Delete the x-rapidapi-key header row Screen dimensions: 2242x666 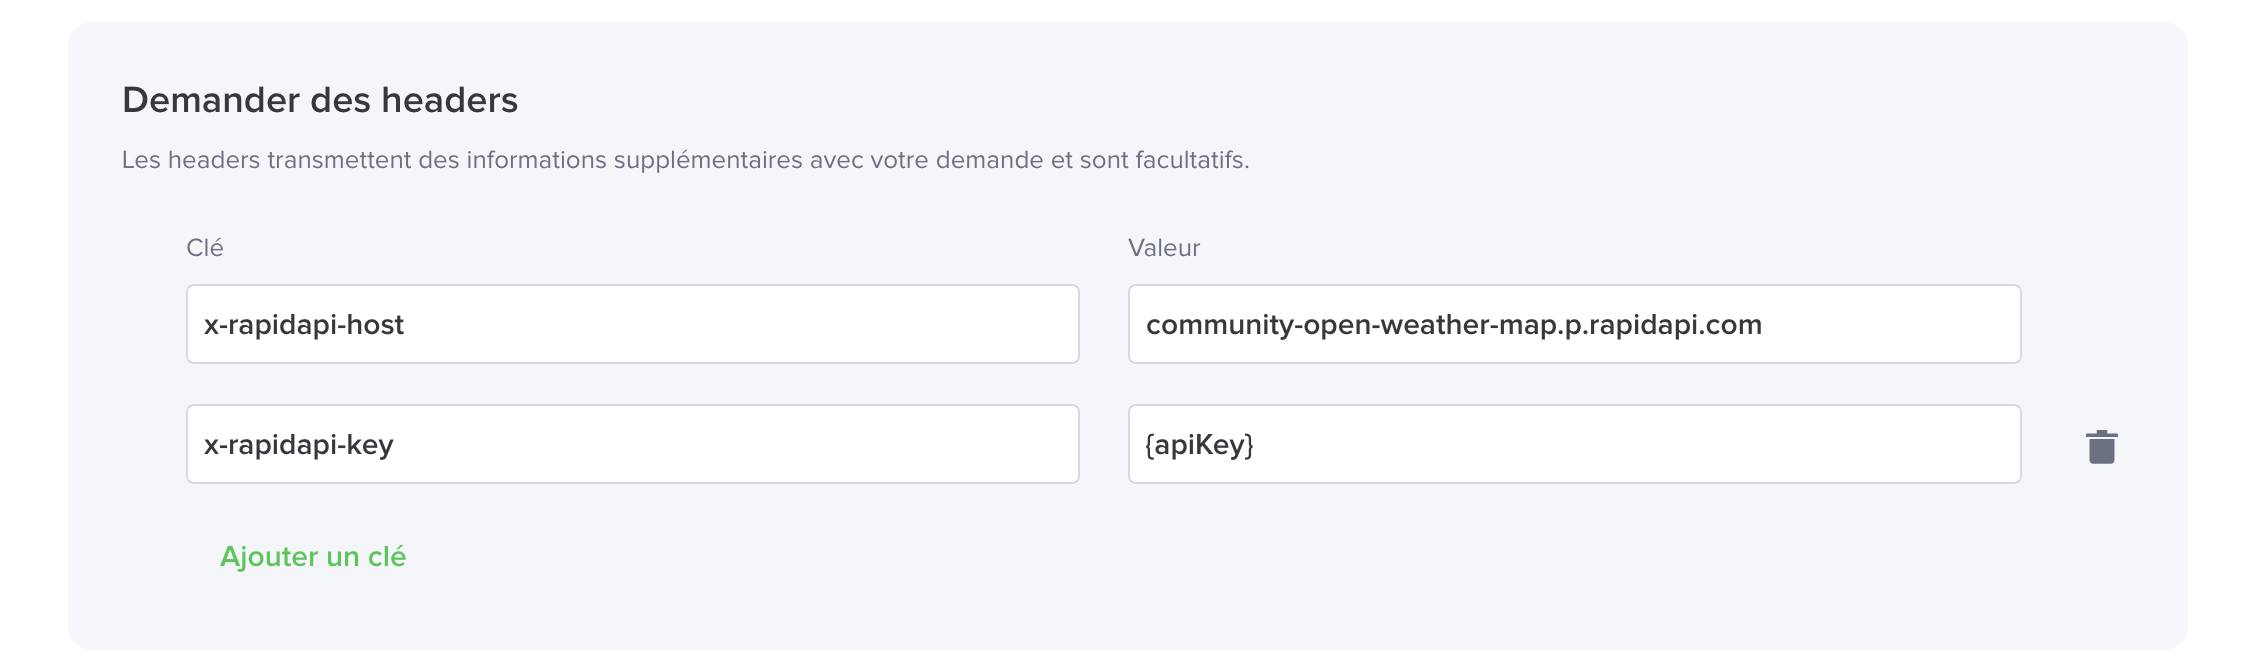coord(2101,446)
